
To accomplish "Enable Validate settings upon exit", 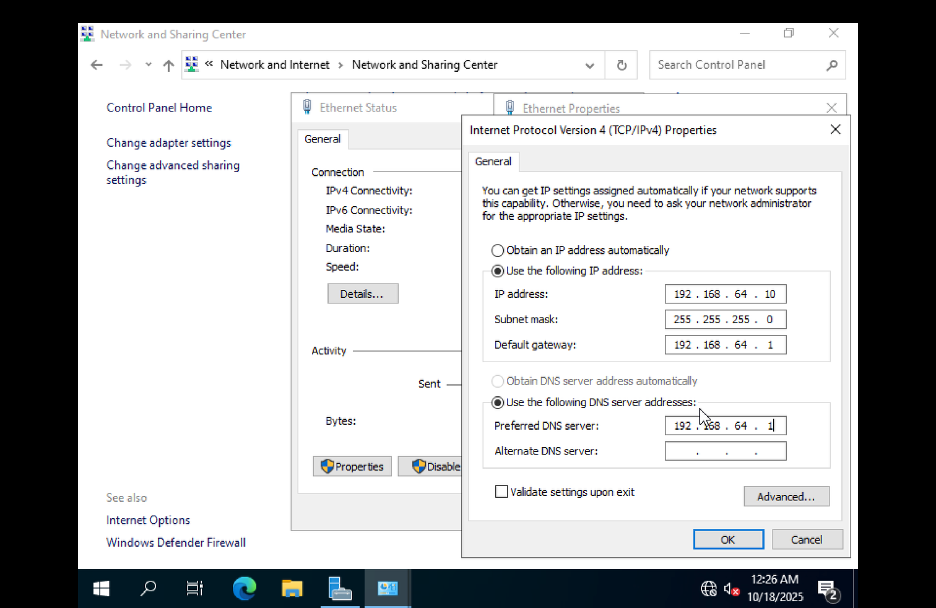I will point(501,491).
